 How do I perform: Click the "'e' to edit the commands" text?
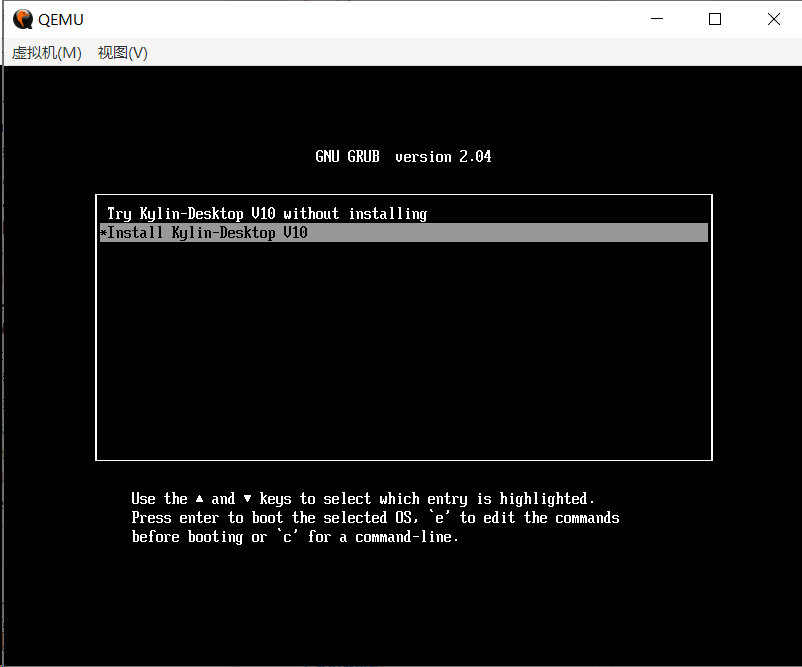(523, 518)
